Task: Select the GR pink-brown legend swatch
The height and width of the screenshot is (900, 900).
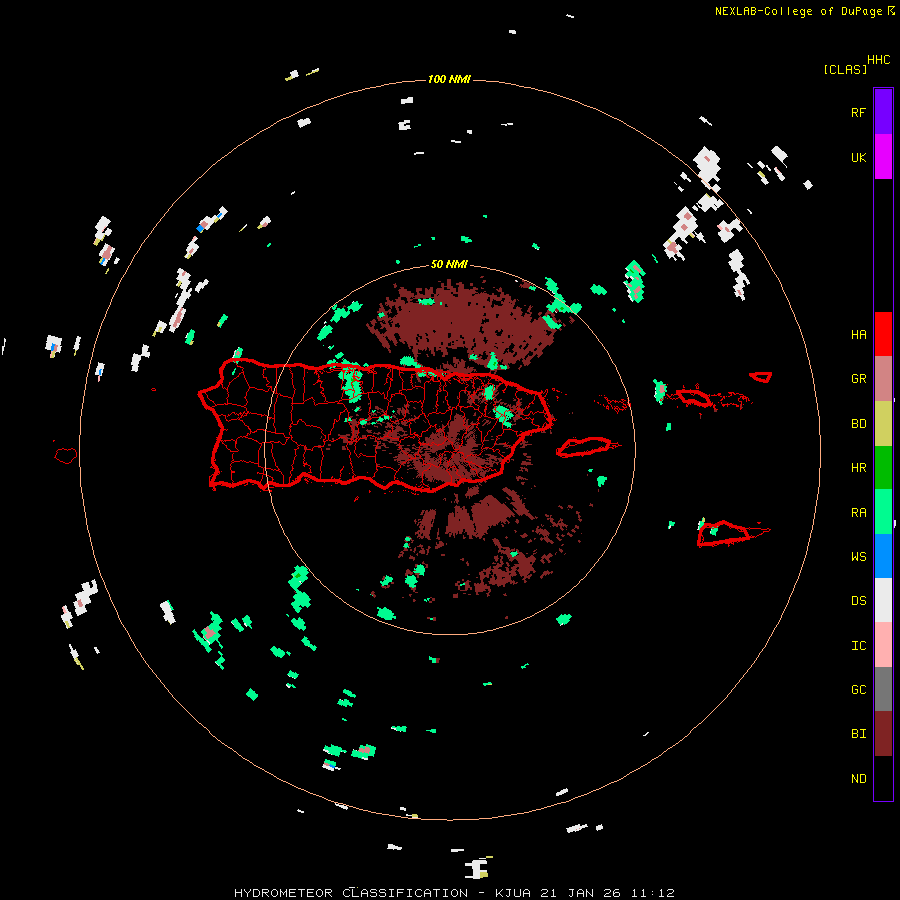Action: click(x=883, y=378)
